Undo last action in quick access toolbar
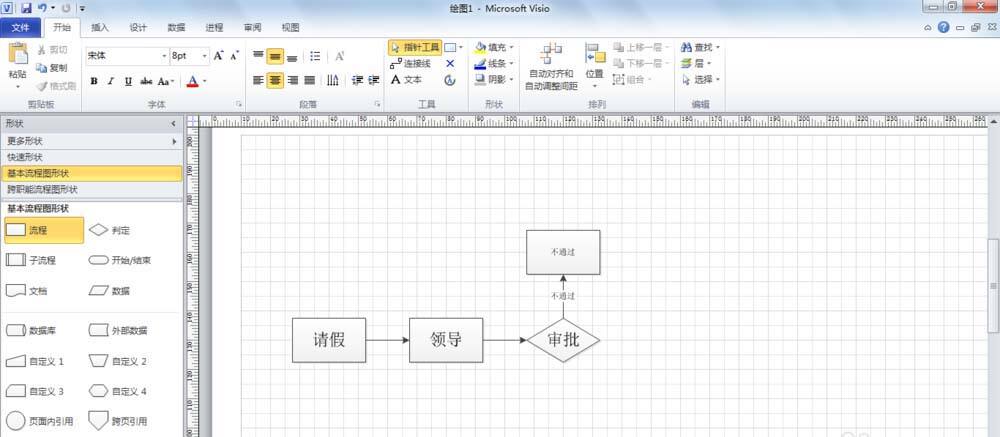This screenshot has width=1000, height=437. point(42,8)
